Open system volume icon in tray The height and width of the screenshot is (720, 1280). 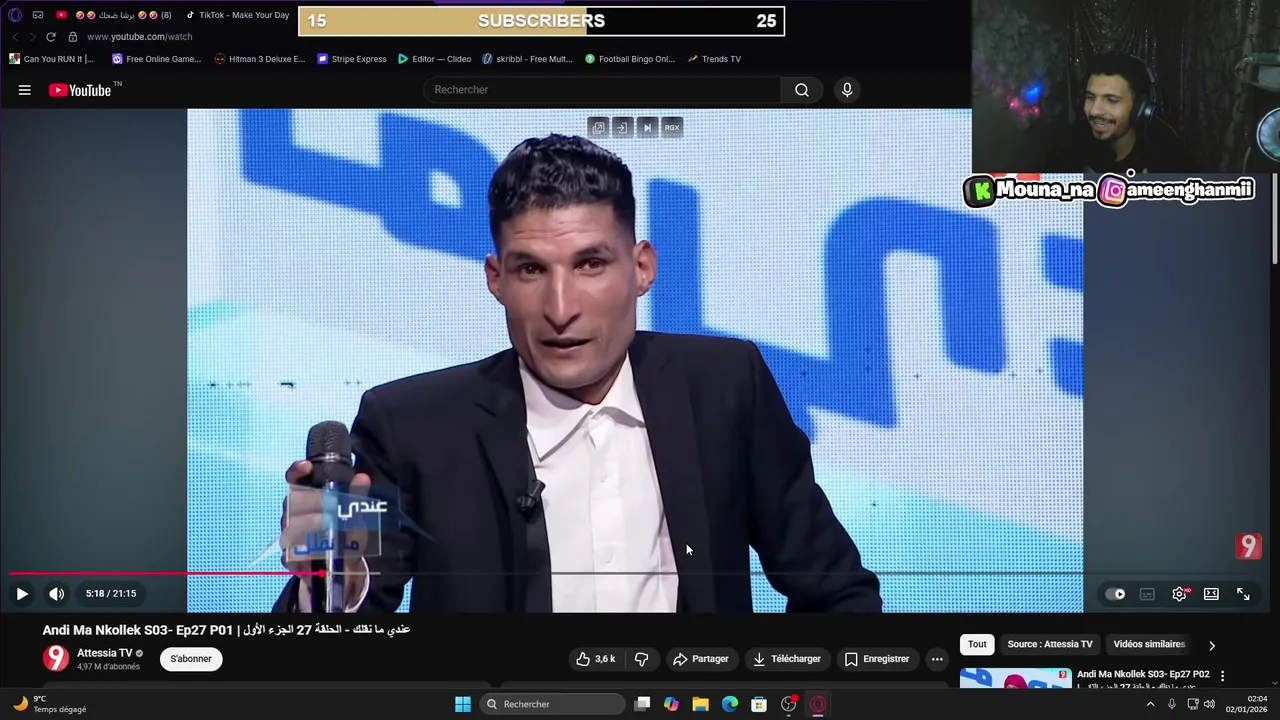[x=1210, y=704]
